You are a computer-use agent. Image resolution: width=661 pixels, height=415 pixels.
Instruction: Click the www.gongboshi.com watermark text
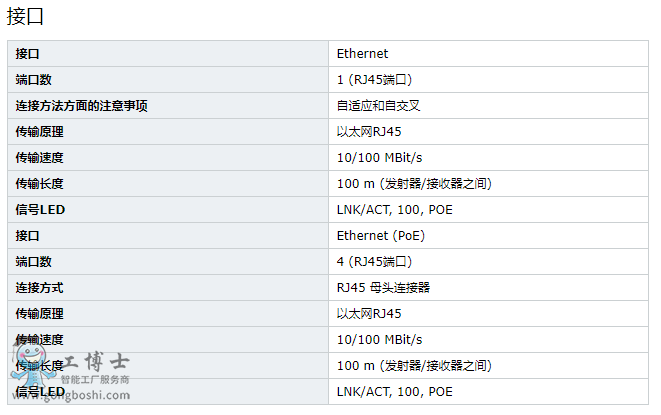71,395
